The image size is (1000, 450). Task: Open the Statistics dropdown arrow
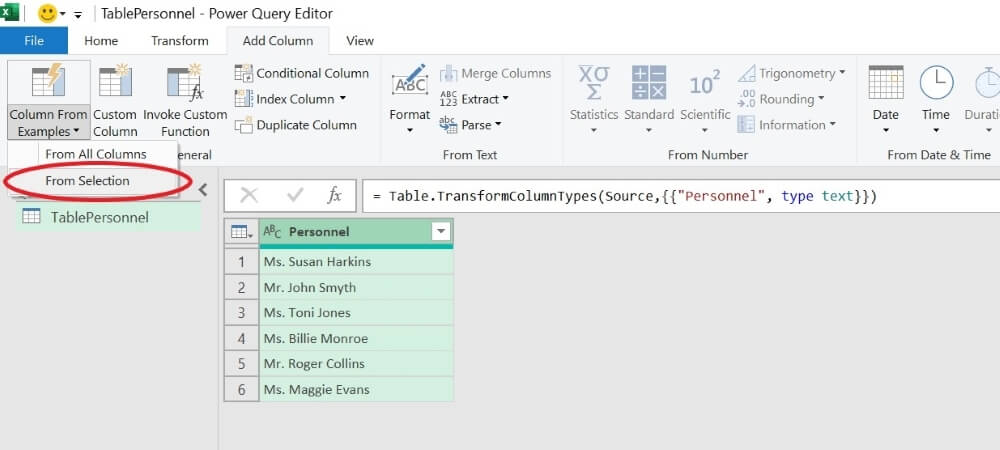[594, 131]
